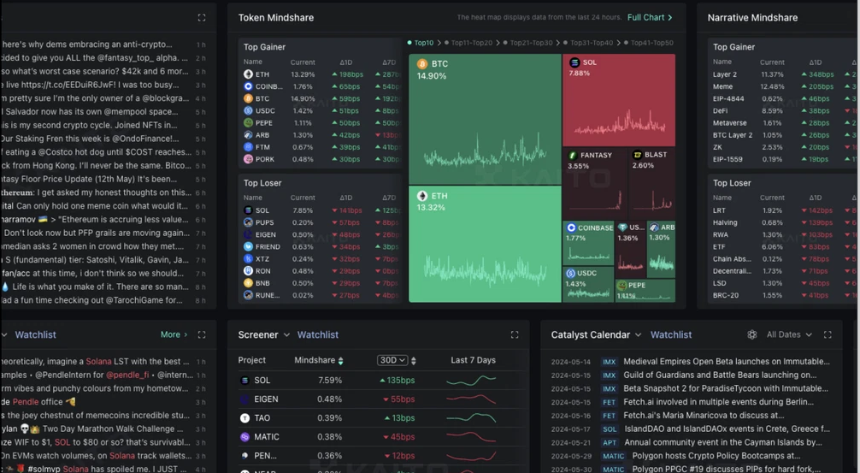Open Catalyst Calendar settings gear
The image size is (860, 473).
point(752,335)
